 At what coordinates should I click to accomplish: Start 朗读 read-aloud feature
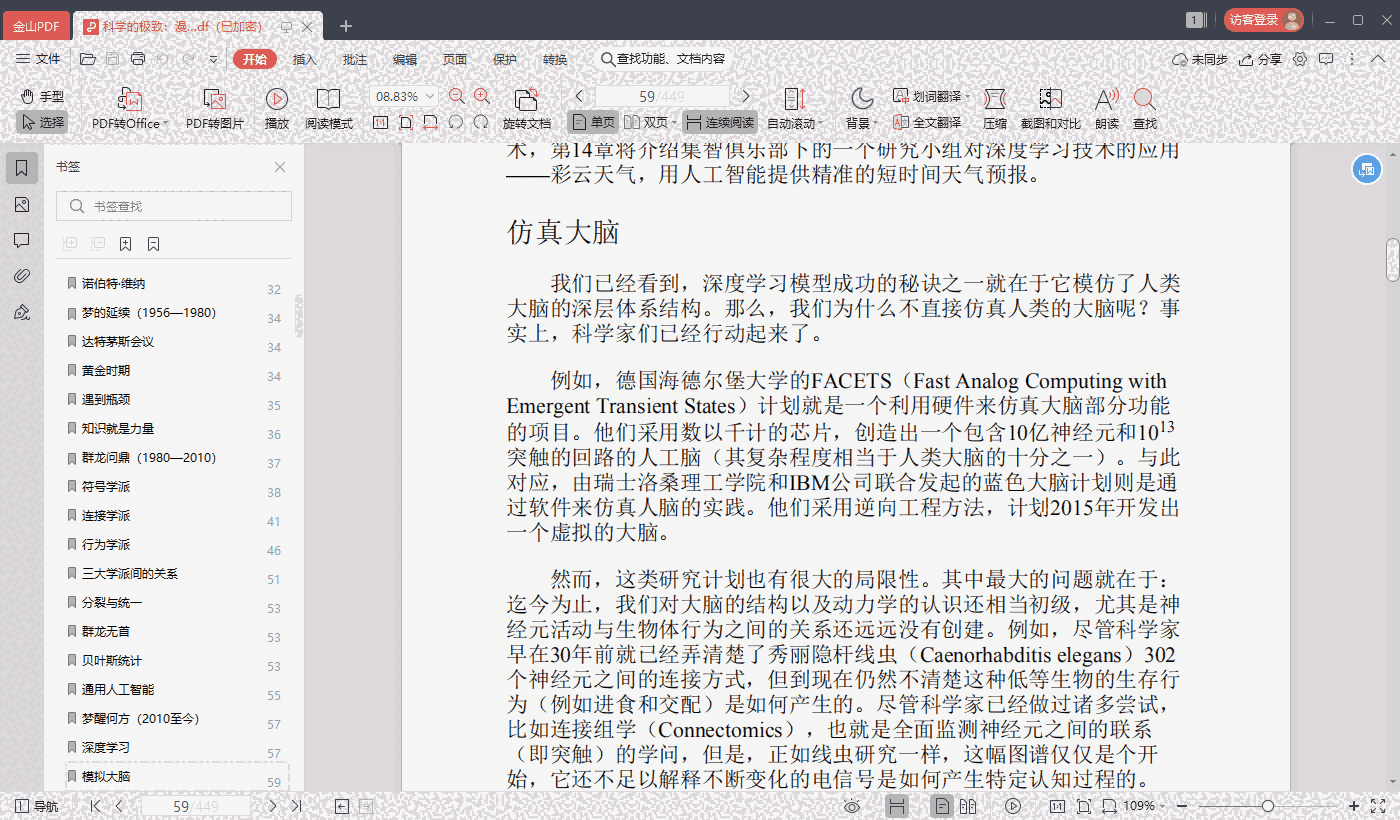click(1106, 100)
